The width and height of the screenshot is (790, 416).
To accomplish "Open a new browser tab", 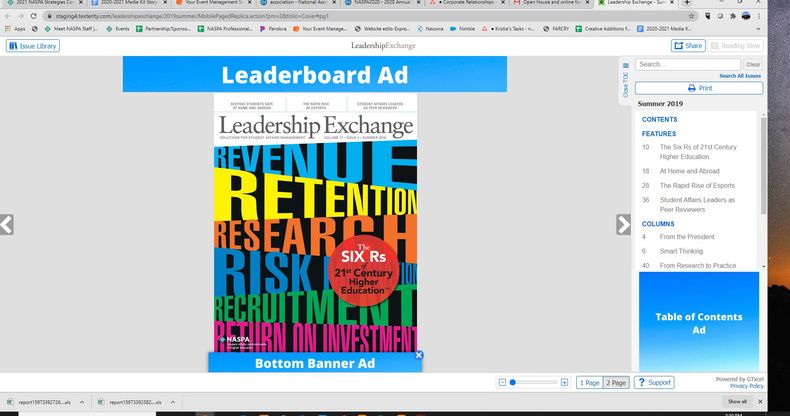I will 687,3.
